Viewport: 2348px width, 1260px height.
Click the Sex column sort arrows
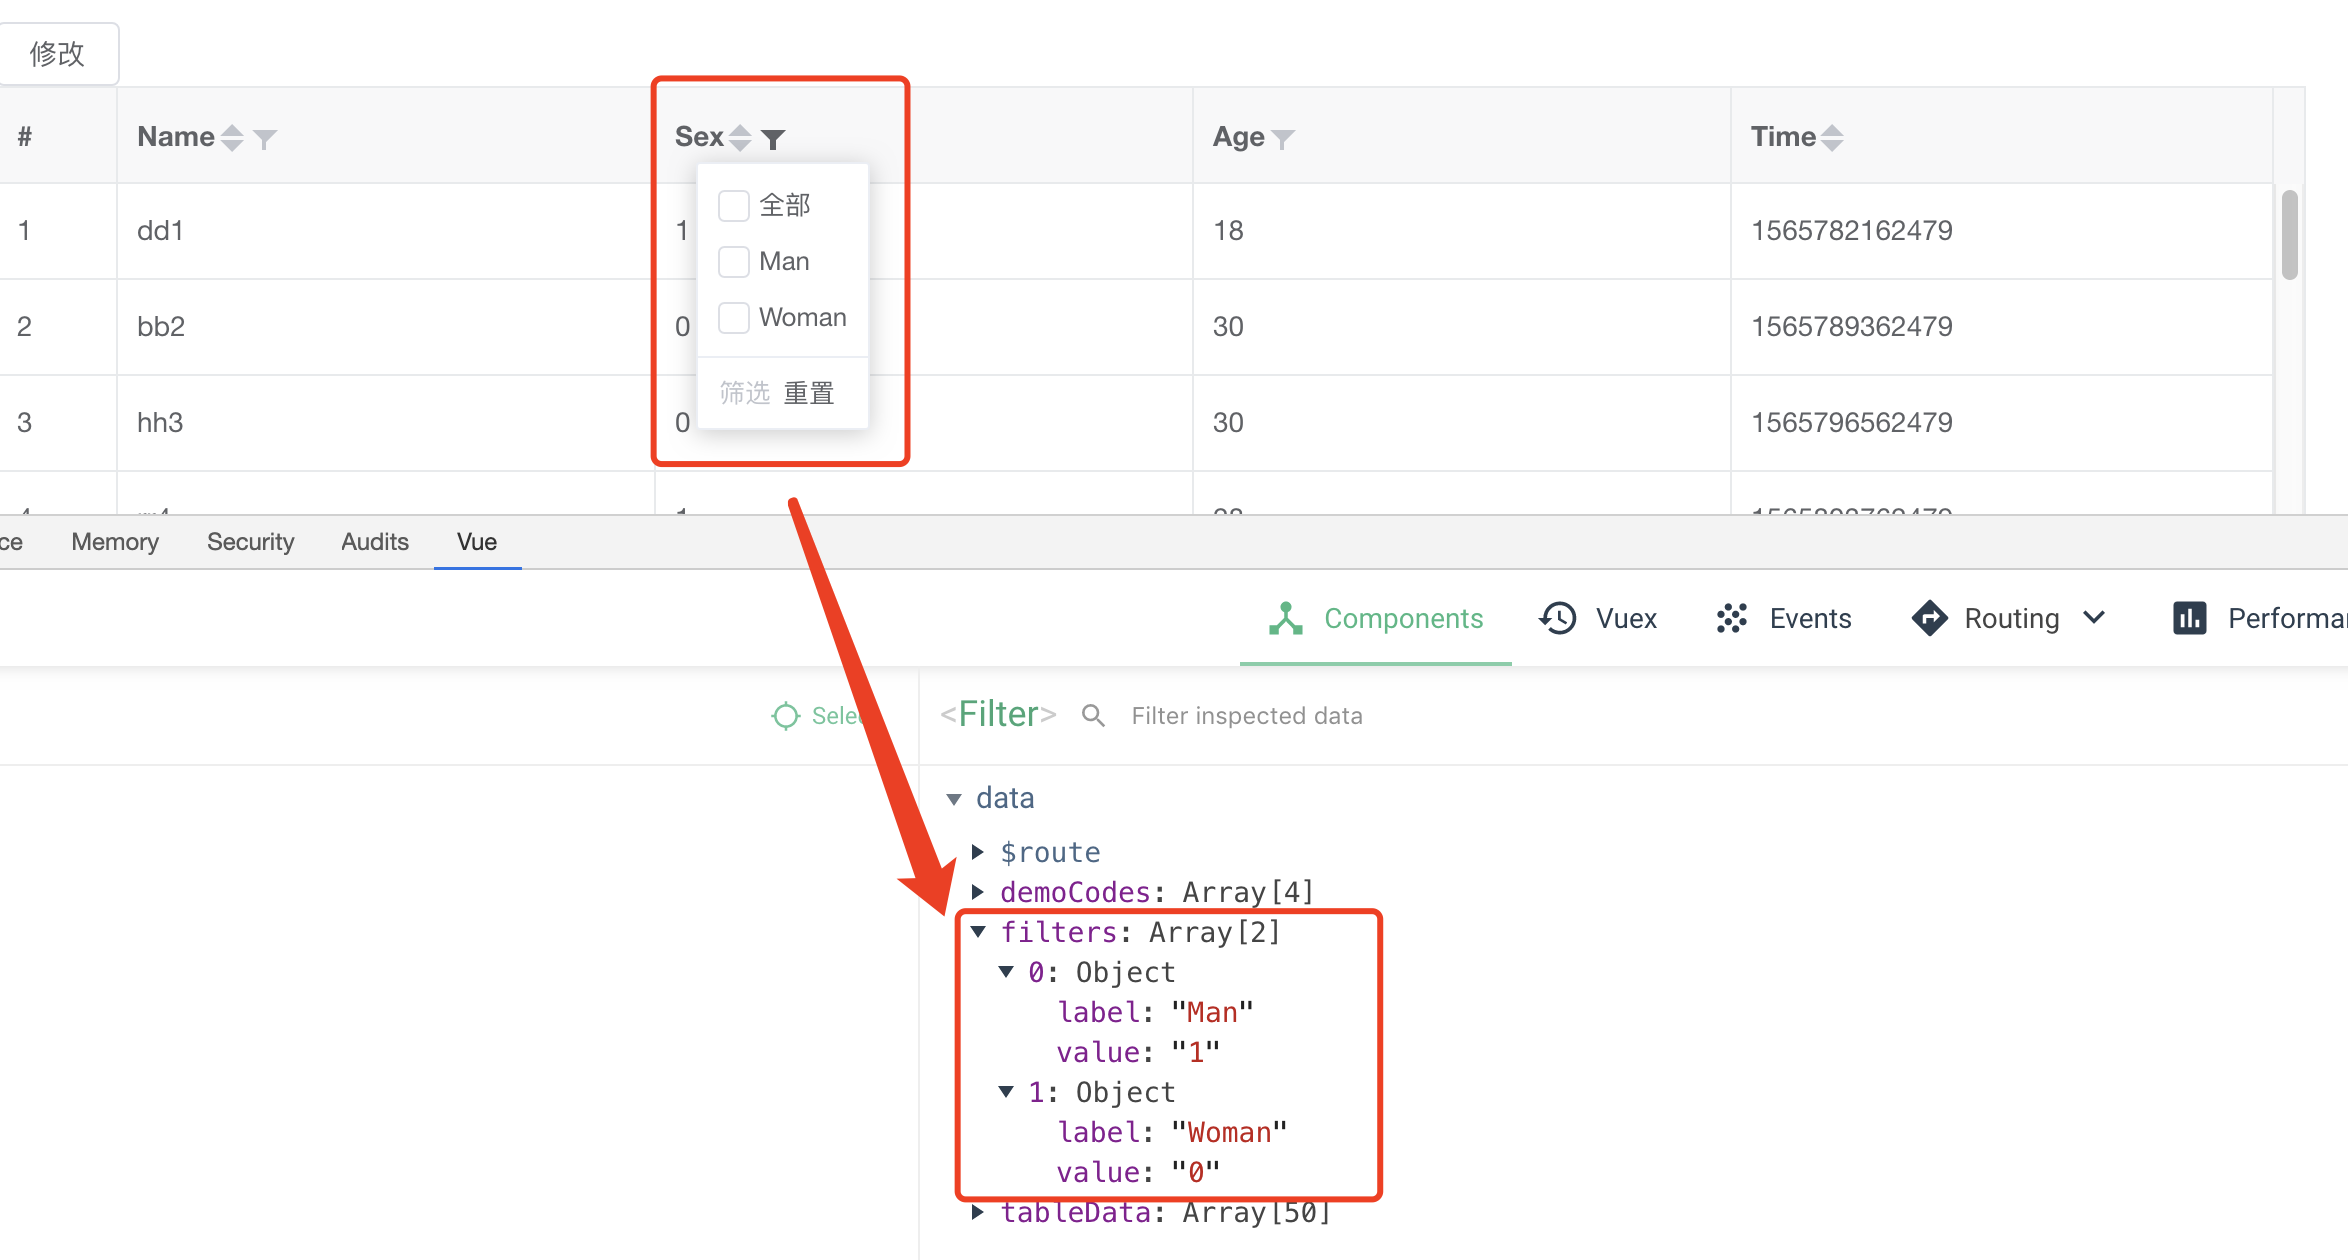pos(739,137)
